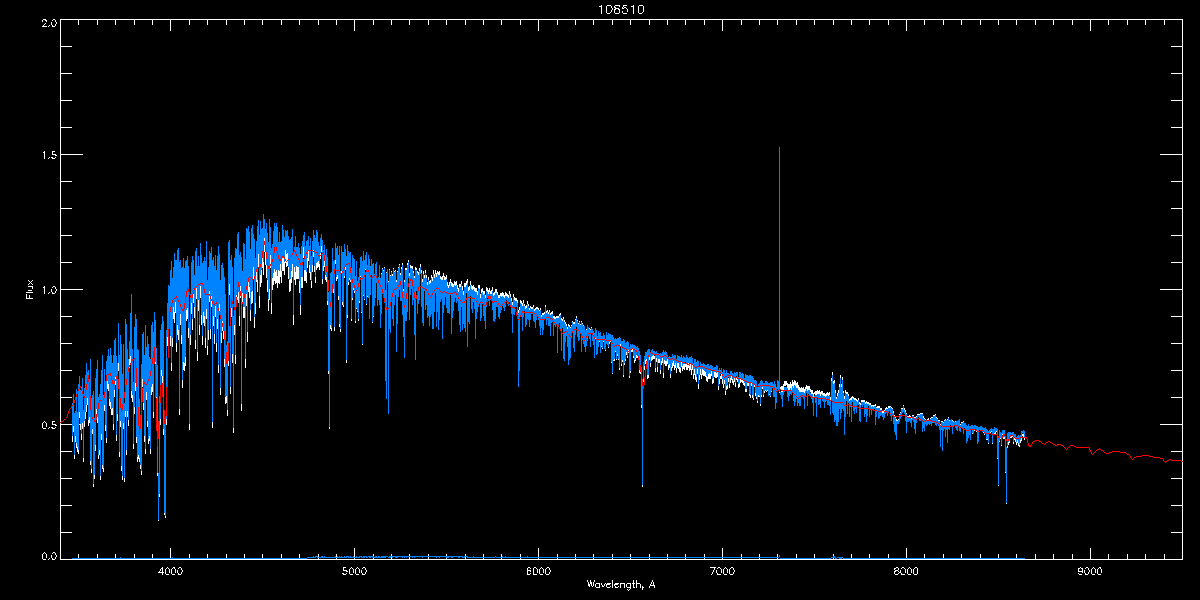Click the bottom of the deep blue absorption dip just below 4000
1200x600 pixels.
[x=158, y=520]
